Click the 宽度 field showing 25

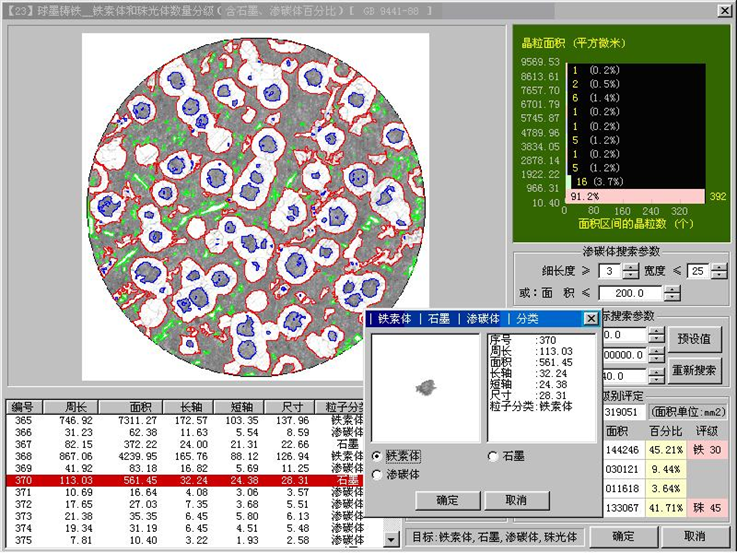(695, 271)
